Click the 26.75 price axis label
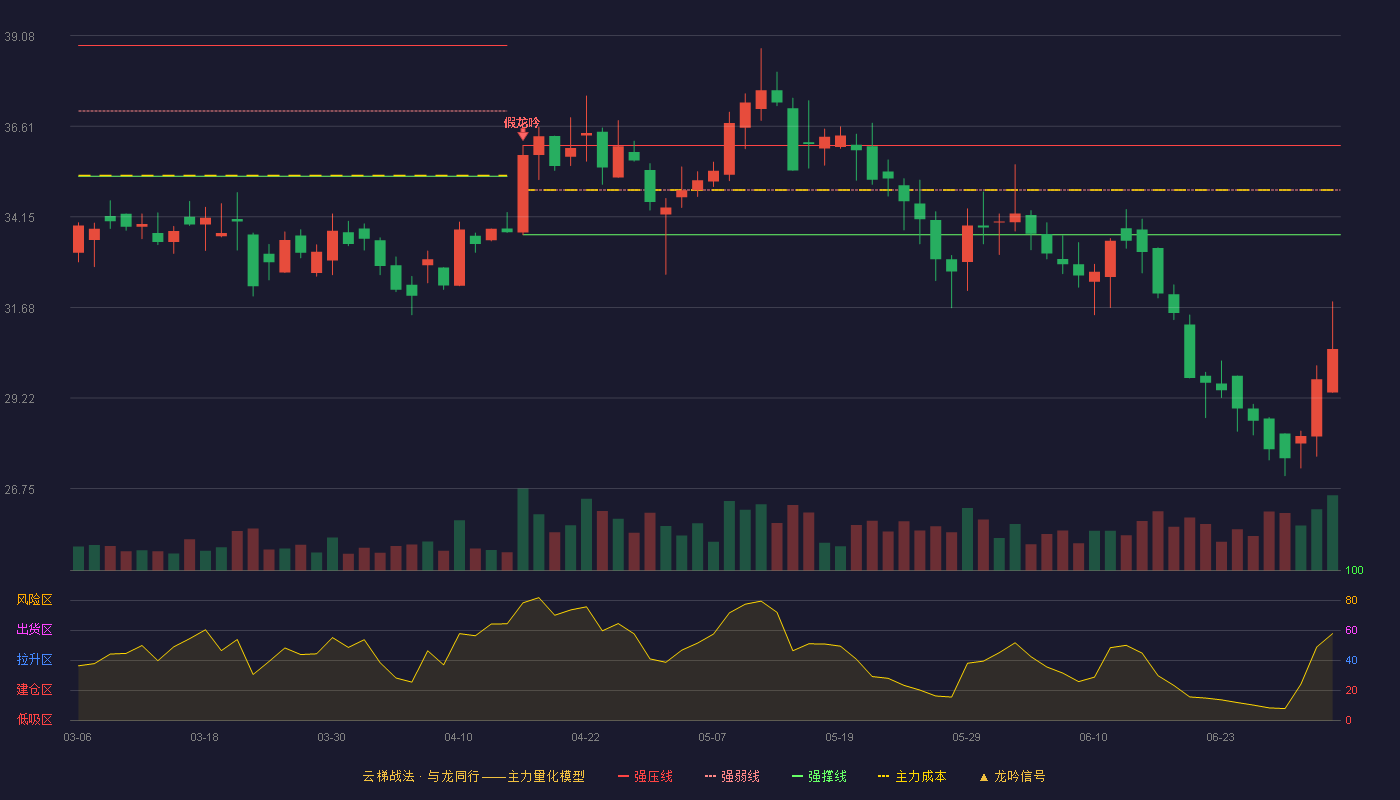Image resolution: width=1400 pixels, height=800 pixels. coord(19,489)
